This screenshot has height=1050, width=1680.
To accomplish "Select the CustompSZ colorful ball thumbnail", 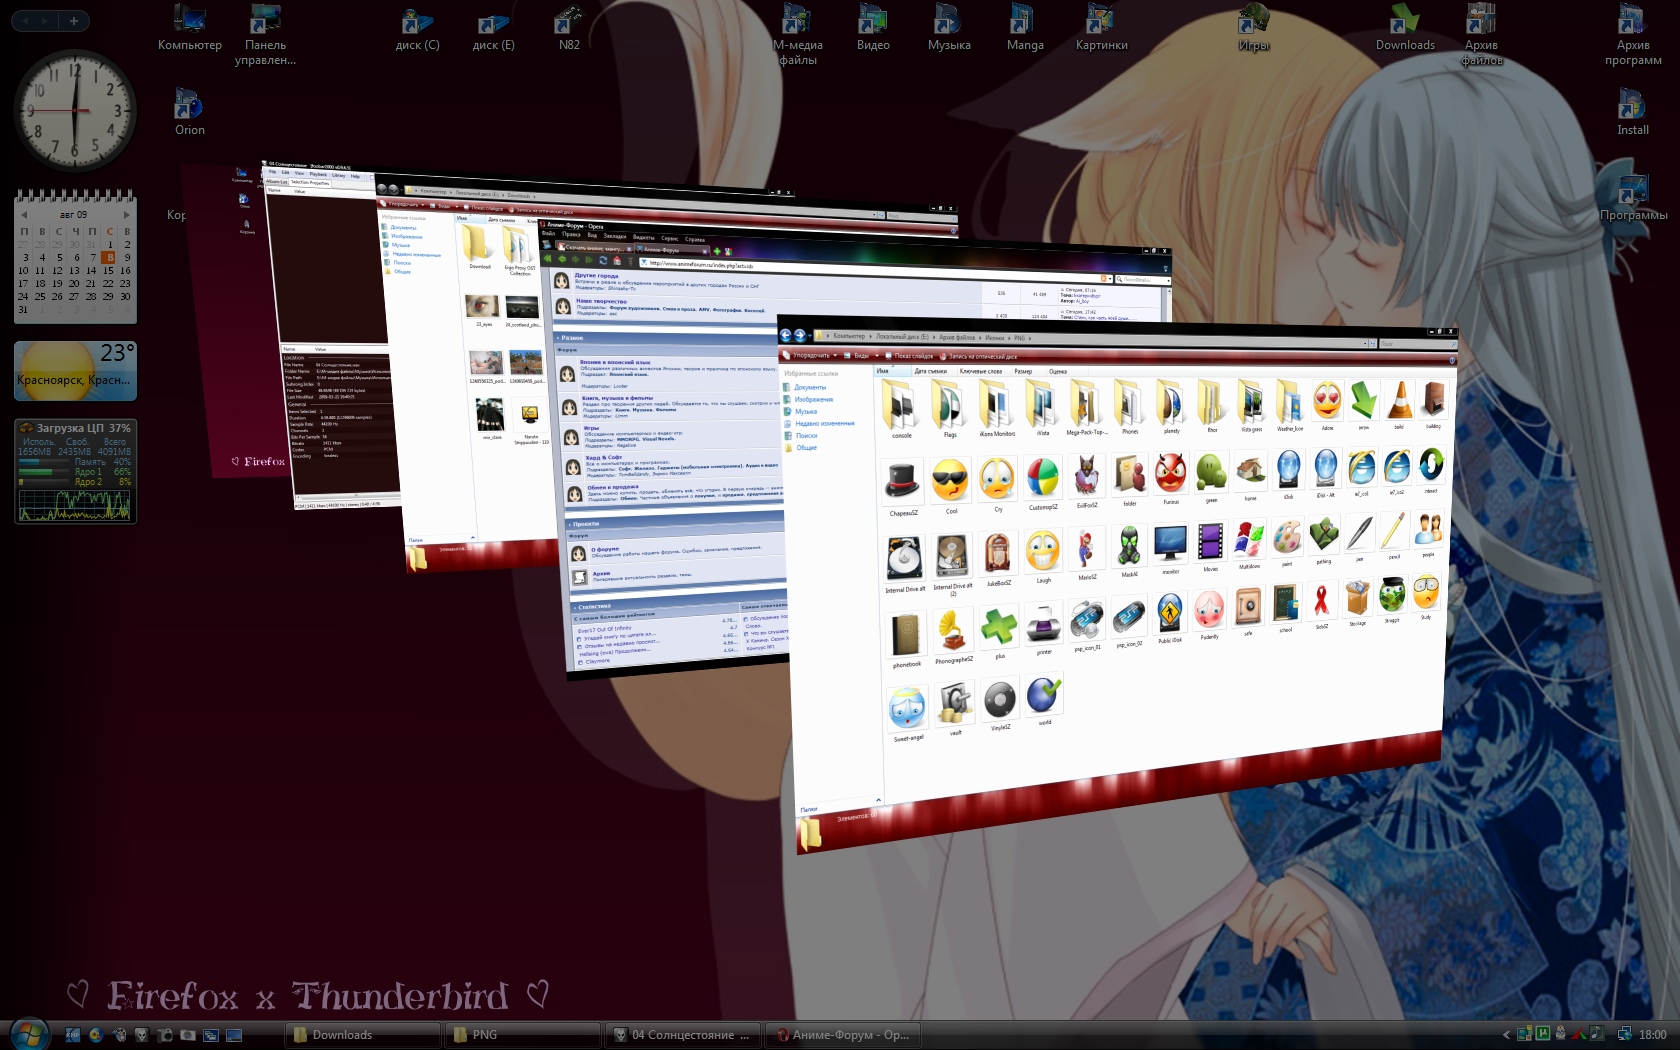I will coord(1043,483).
